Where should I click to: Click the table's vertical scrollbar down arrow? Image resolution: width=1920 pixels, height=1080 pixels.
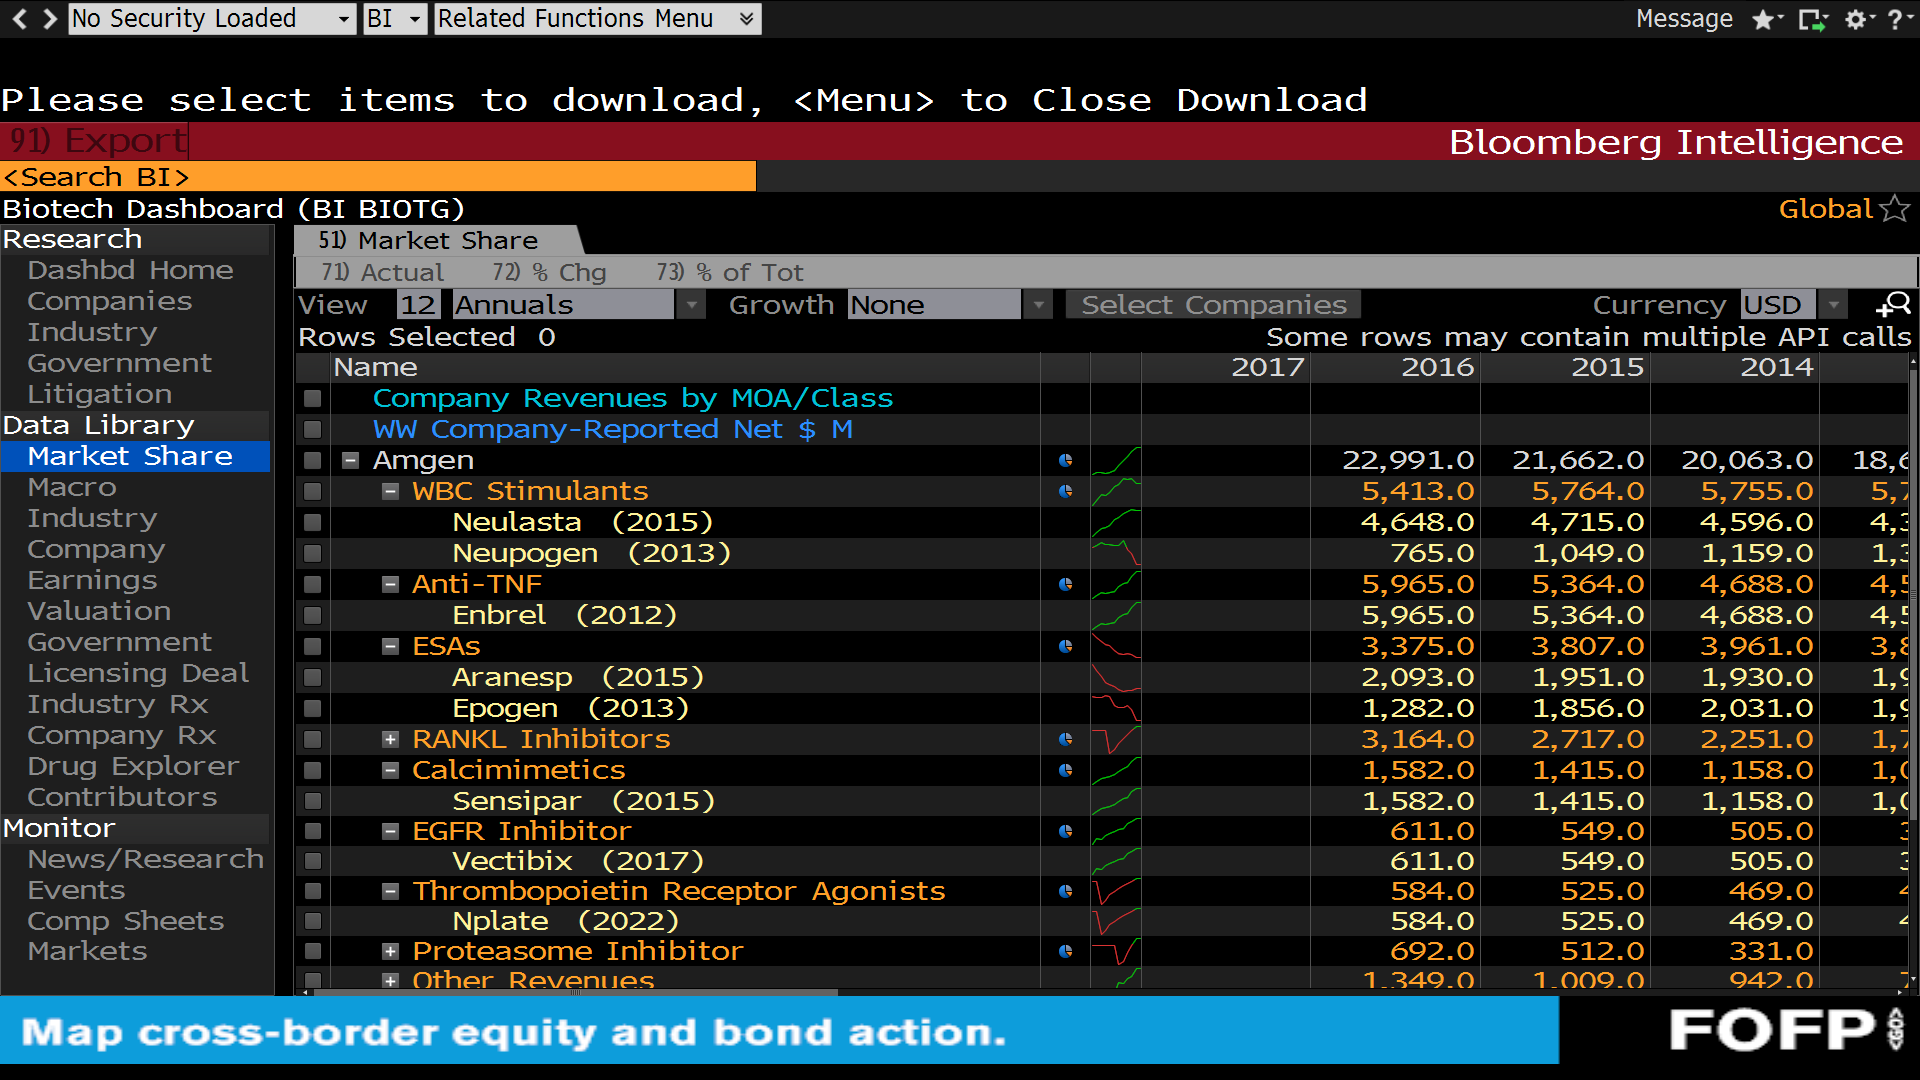[1913, 982]
